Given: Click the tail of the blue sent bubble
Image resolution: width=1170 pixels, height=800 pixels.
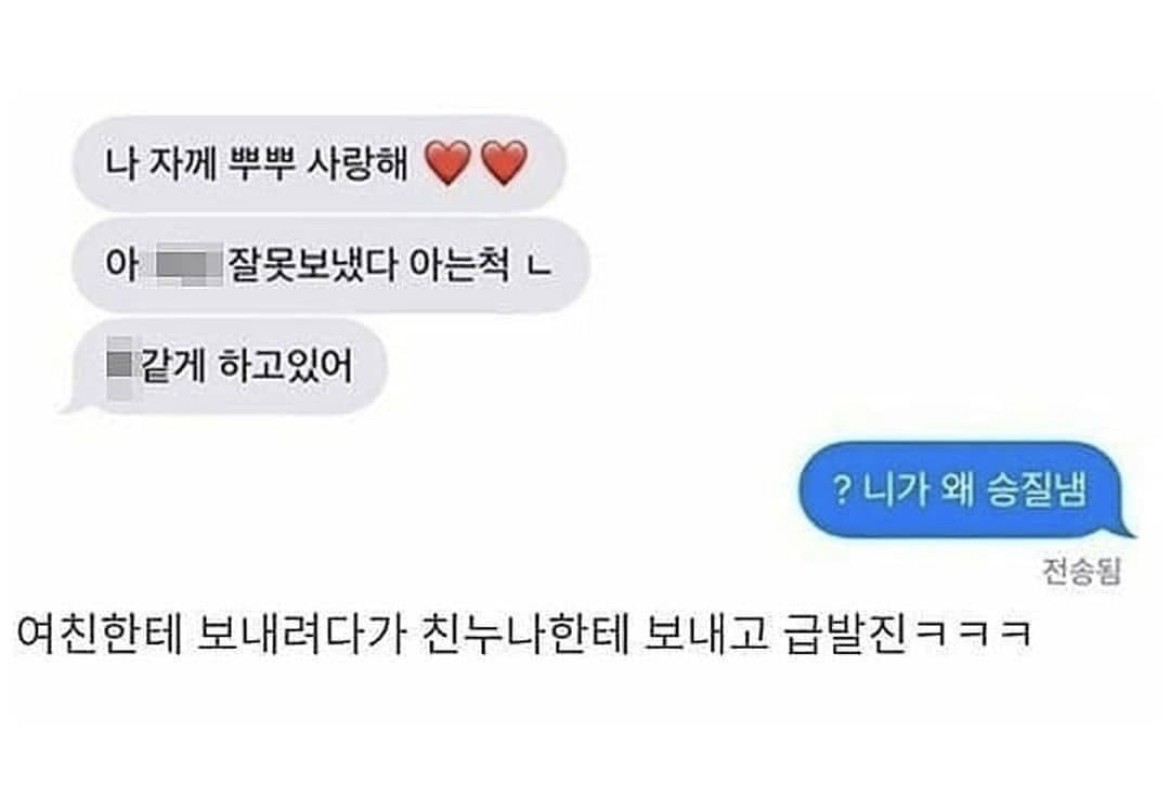Looking at the screenshot, I should (x=1125, y=528).
